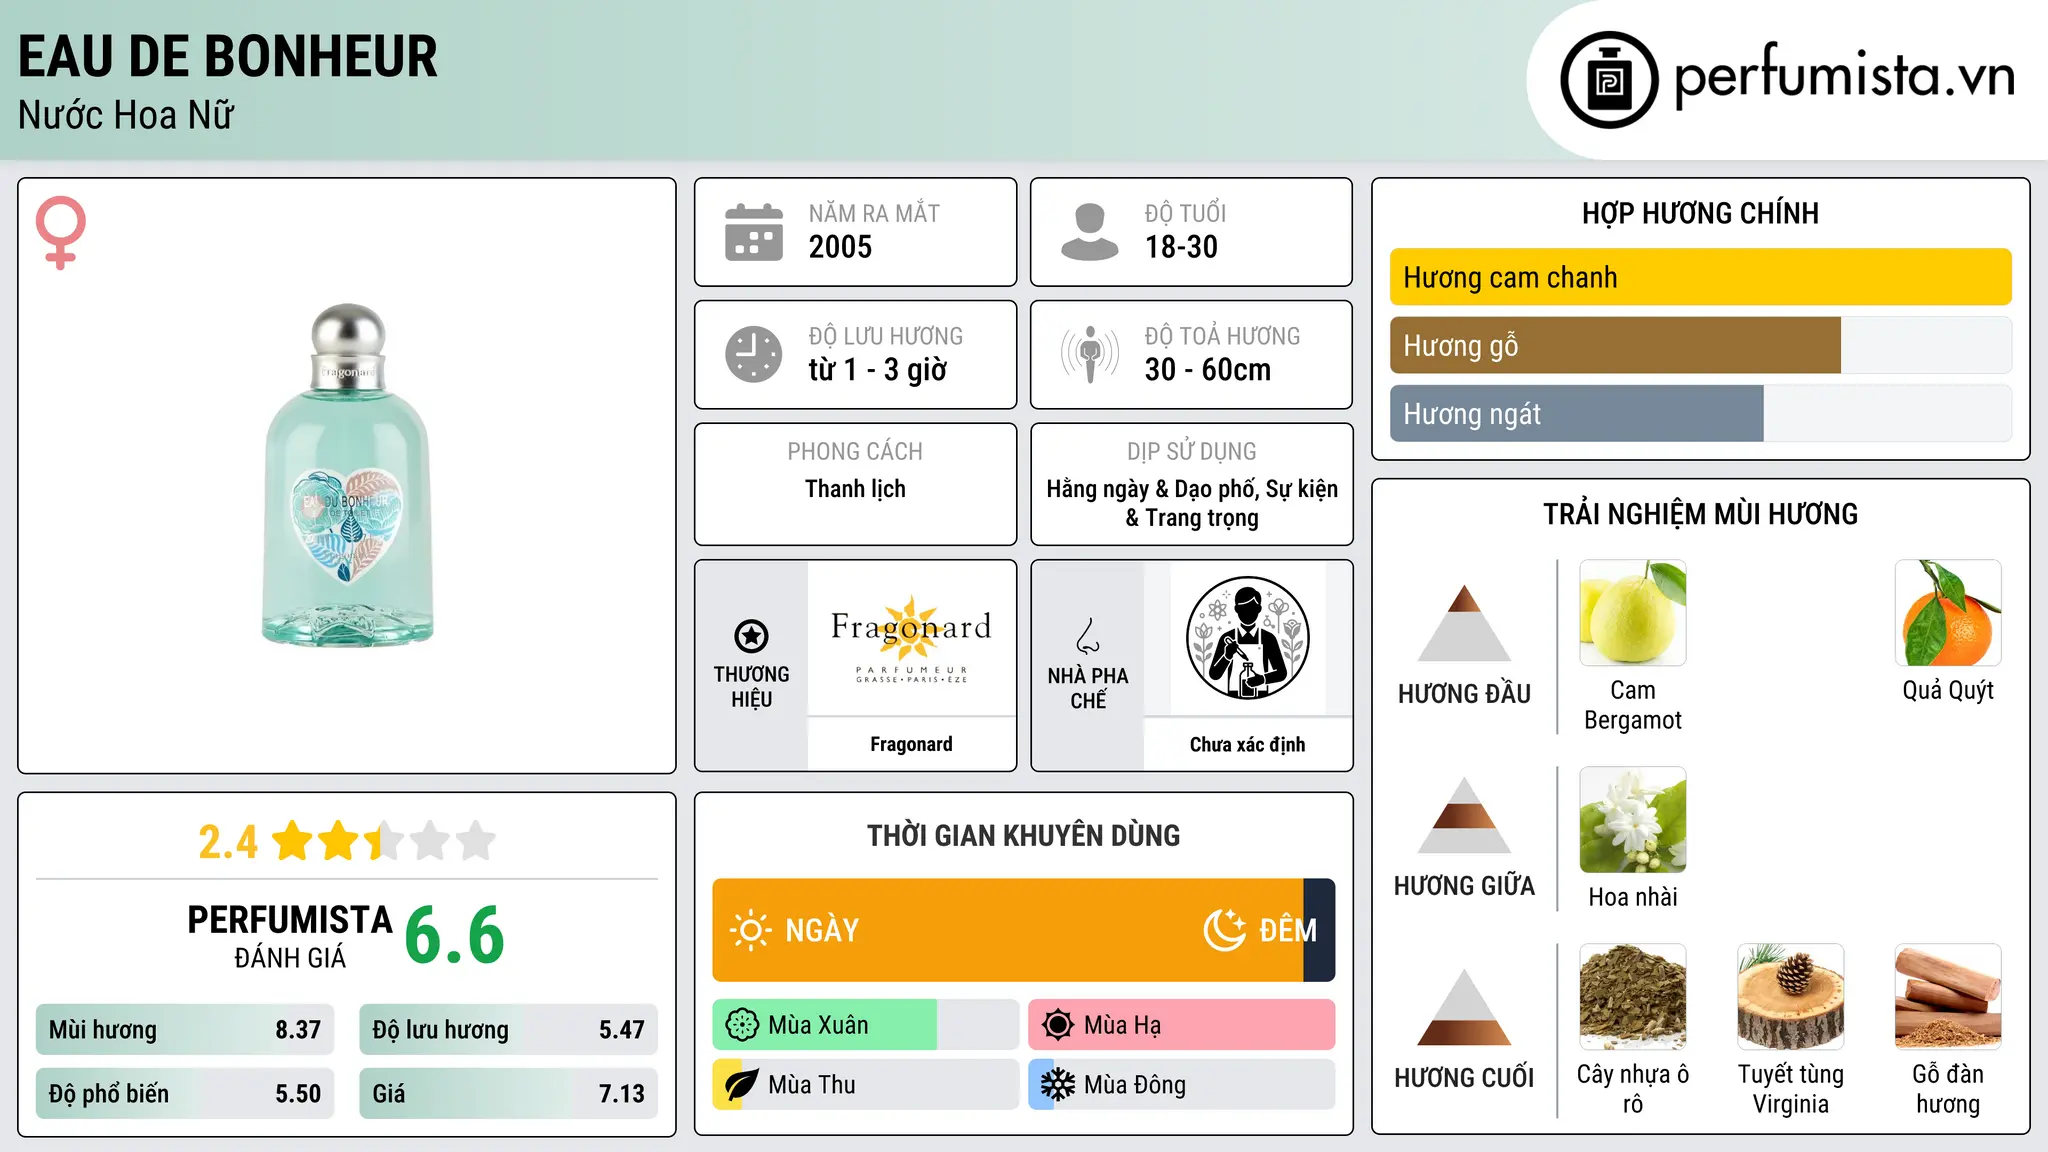
Task: Click the pink female gender symbol
Action: click(x=61, y=232)
